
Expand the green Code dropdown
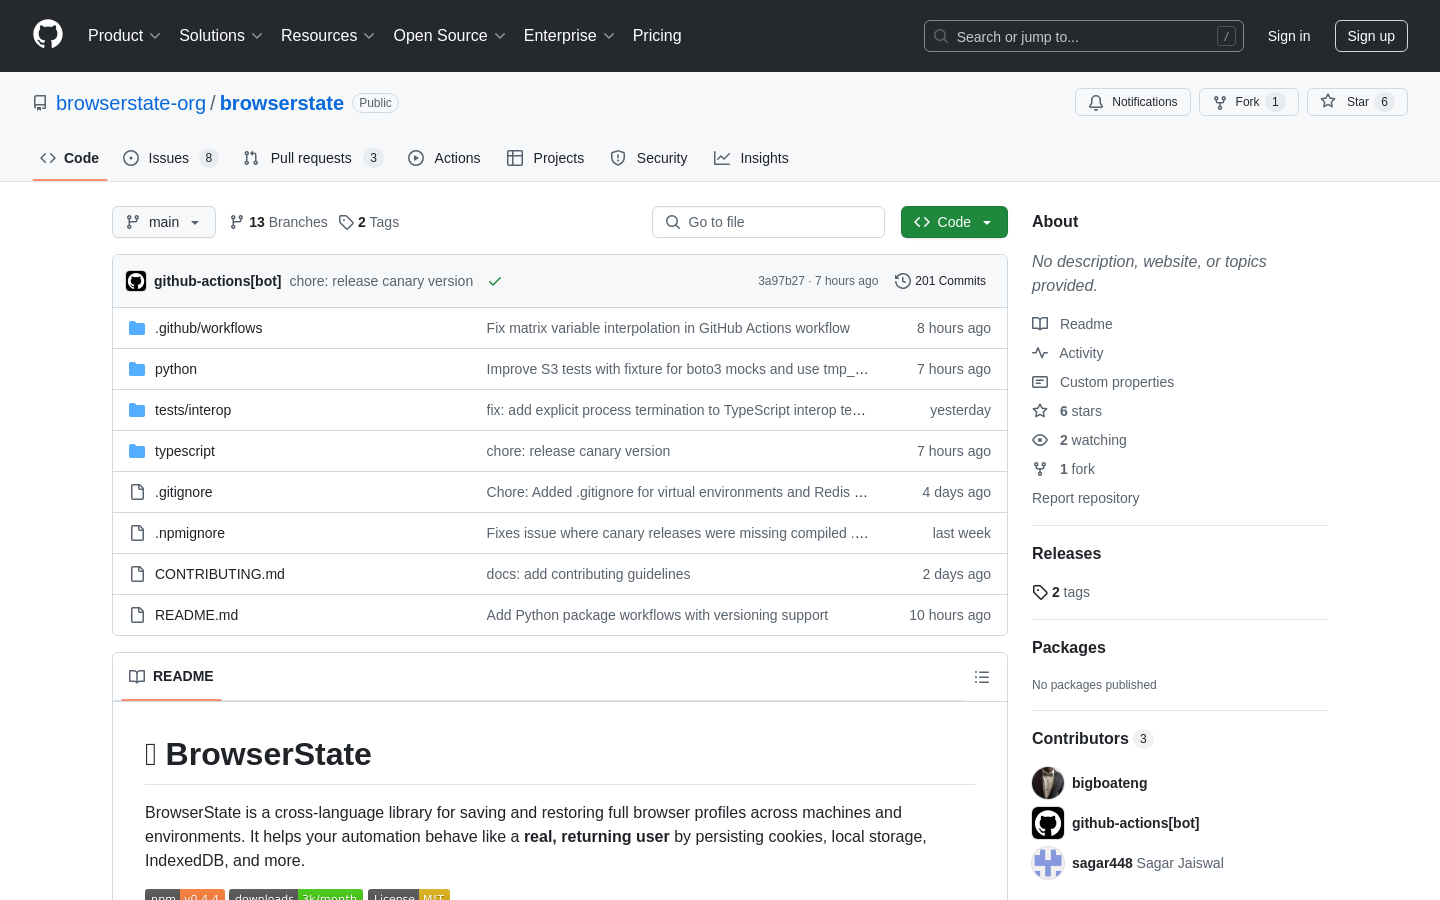click(x=954, y=222)
